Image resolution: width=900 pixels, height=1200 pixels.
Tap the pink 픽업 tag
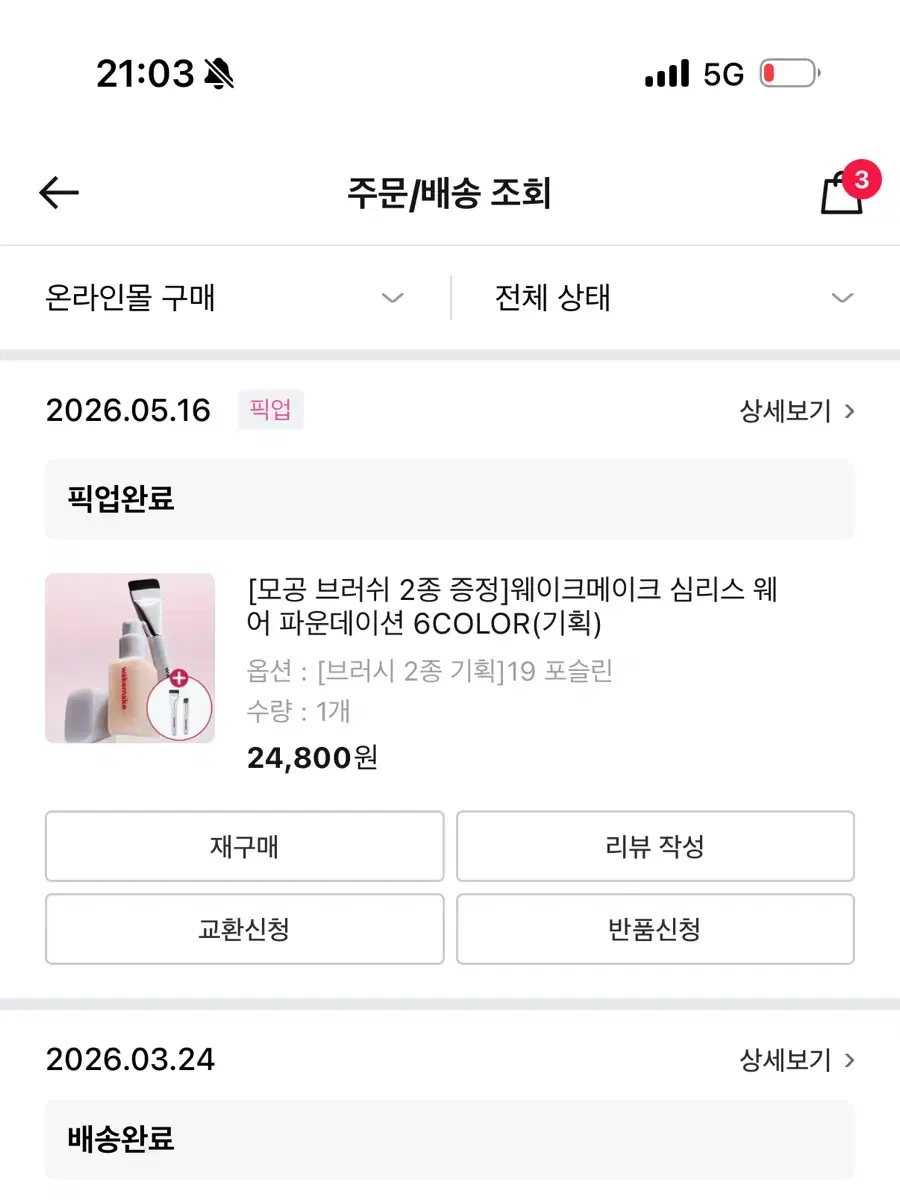pyautogui.click(x=270, y=411)
